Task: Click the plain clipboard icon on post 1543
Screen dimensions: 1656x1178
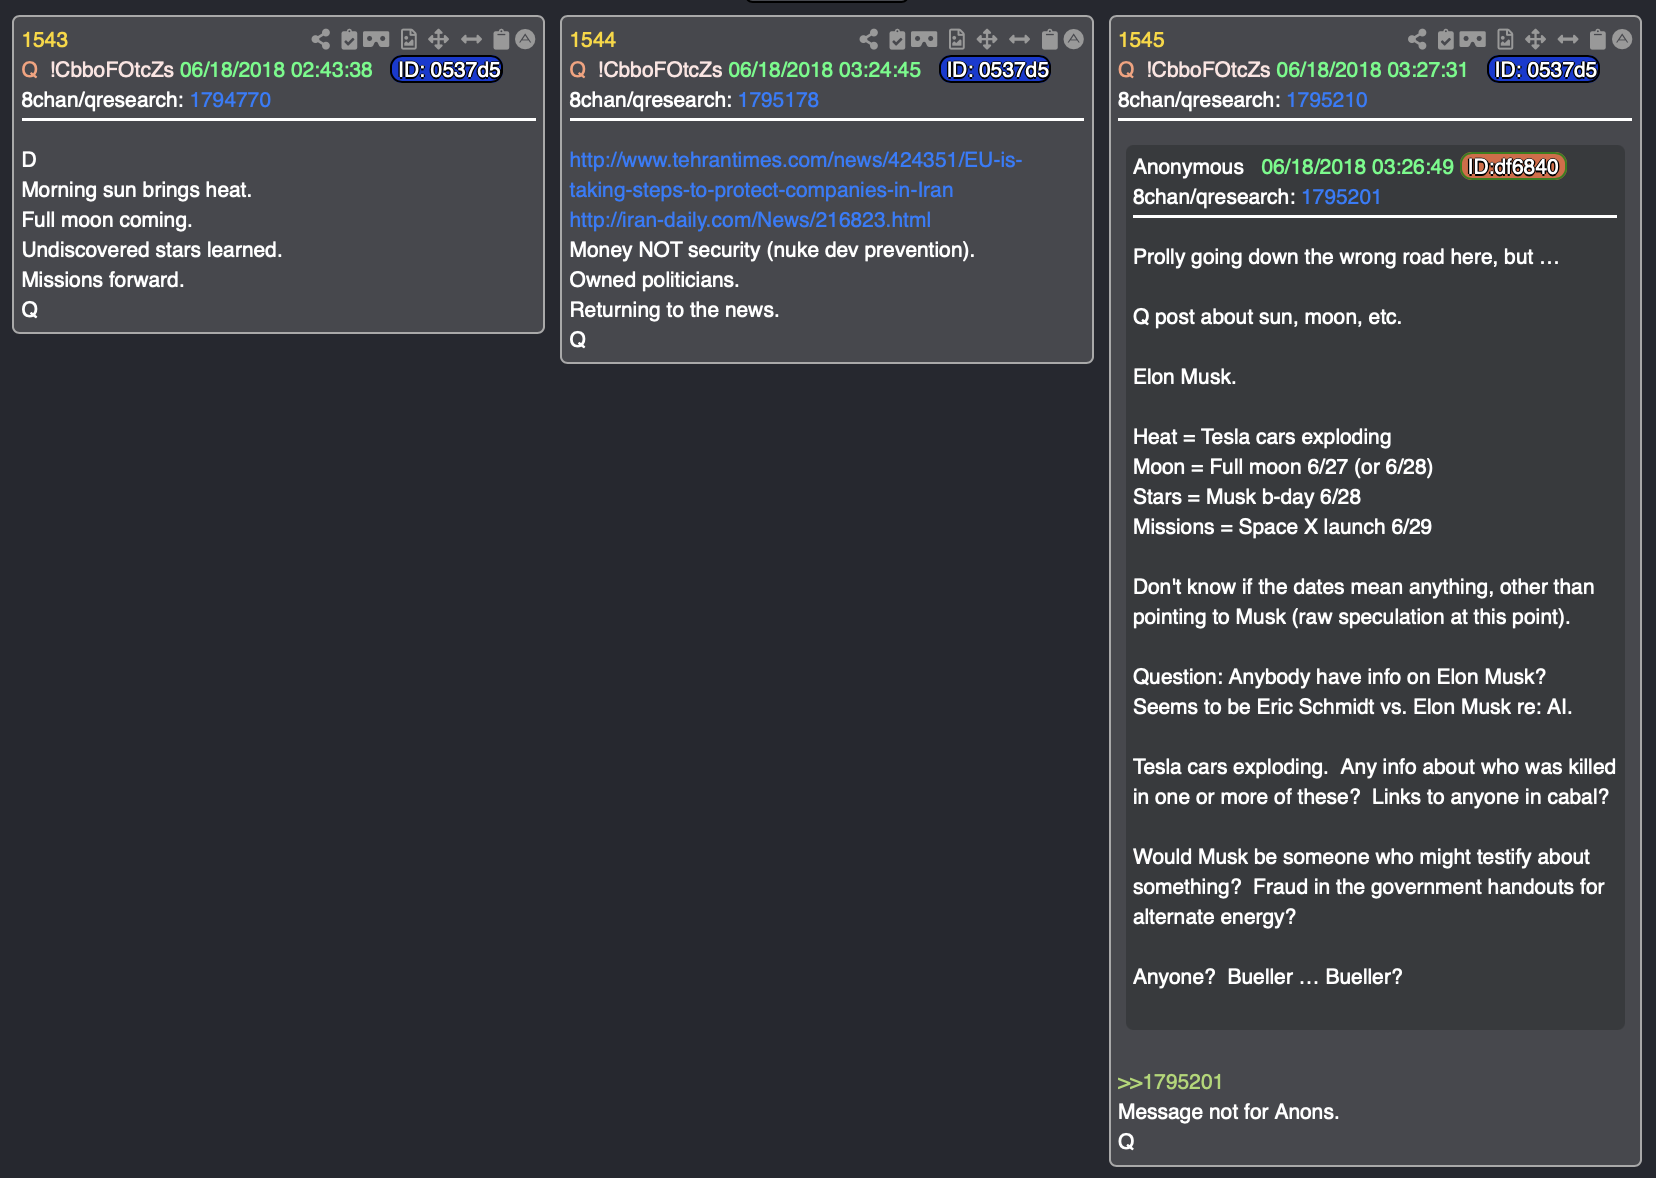Action: [x=501, y=39]
